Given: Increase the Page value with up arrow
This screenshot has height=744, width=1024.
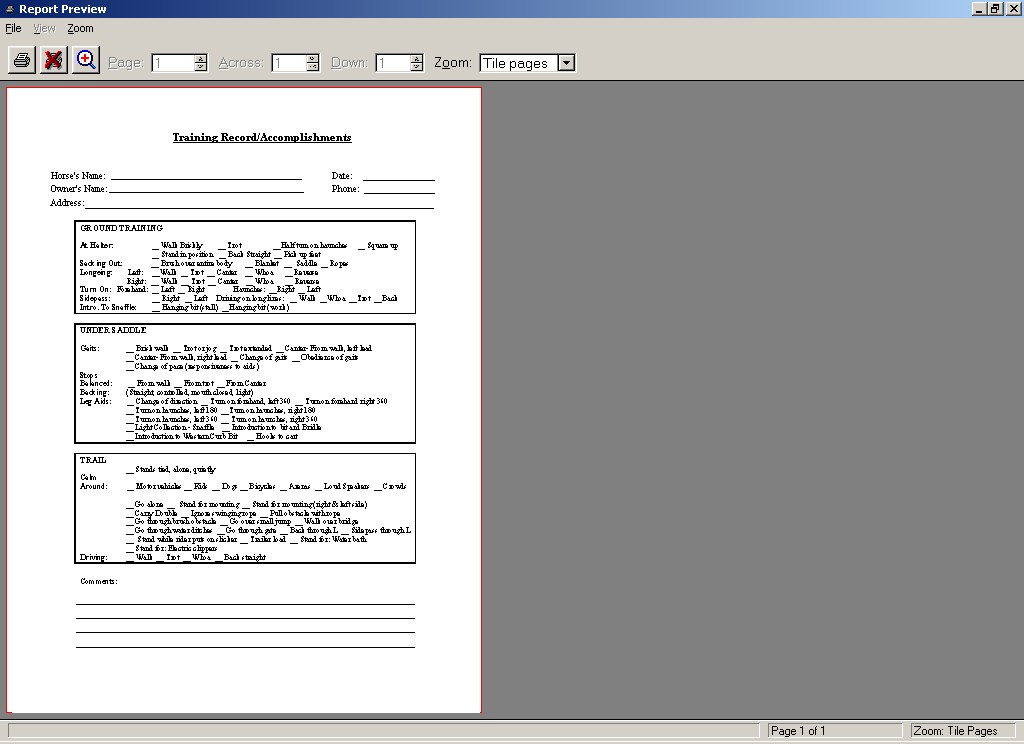Looking at the screenshot, I should point(201,58).
